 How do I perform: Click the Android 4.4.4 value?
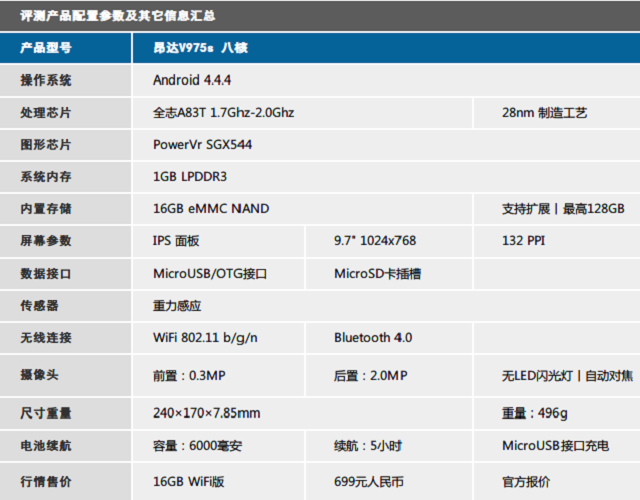coord(192,80)
